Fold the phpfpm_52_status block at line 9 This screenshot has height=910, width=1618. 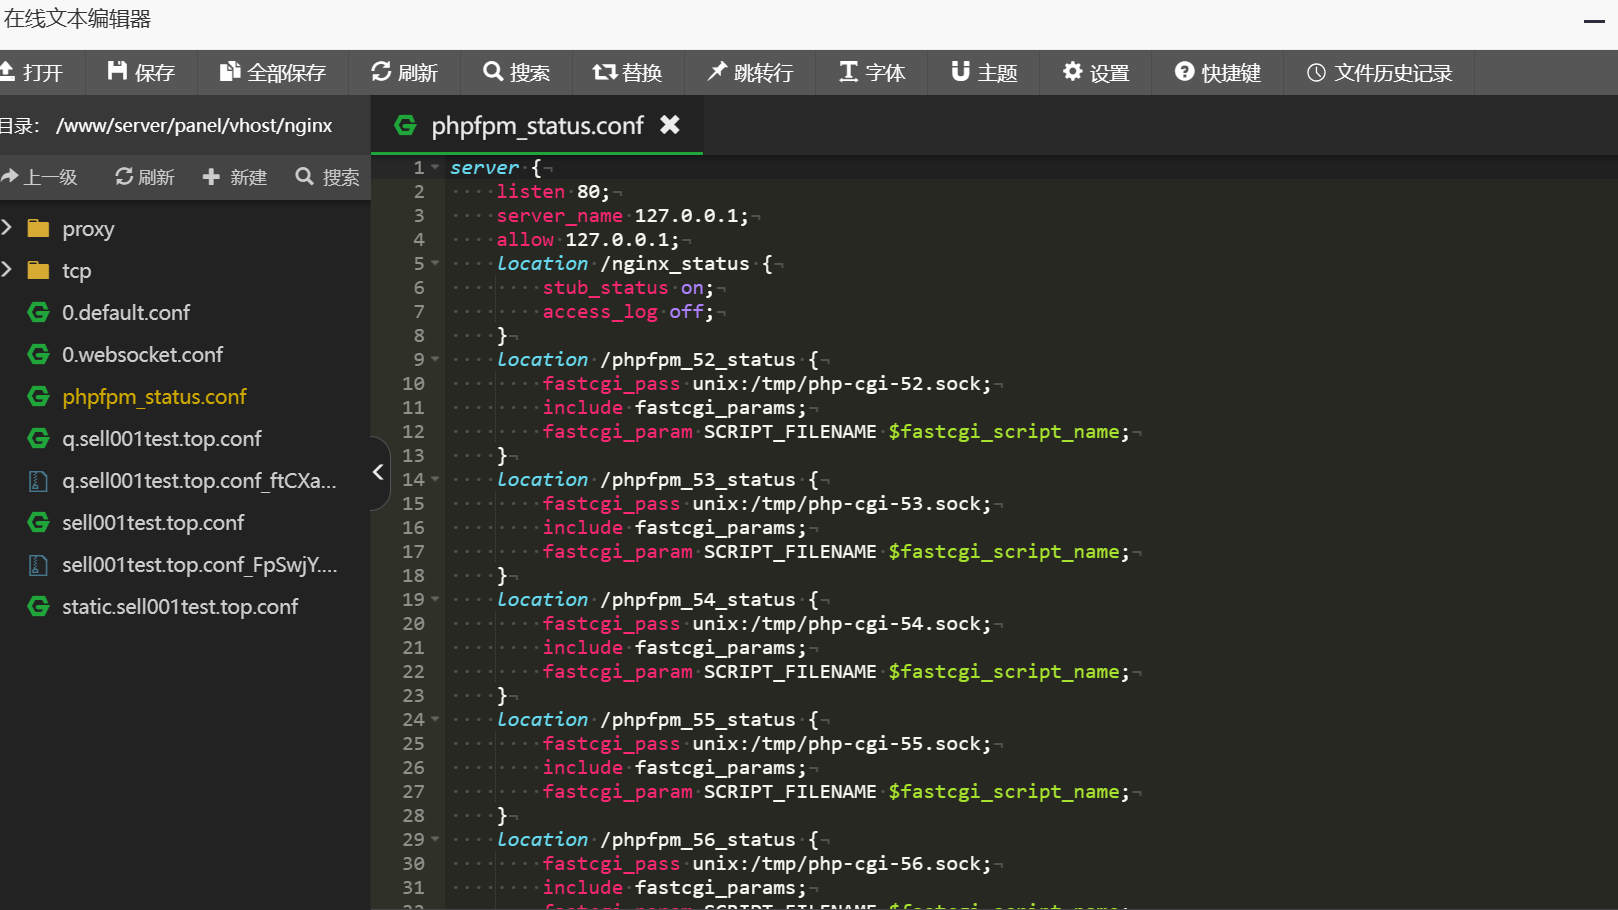(x=435, y=360)
